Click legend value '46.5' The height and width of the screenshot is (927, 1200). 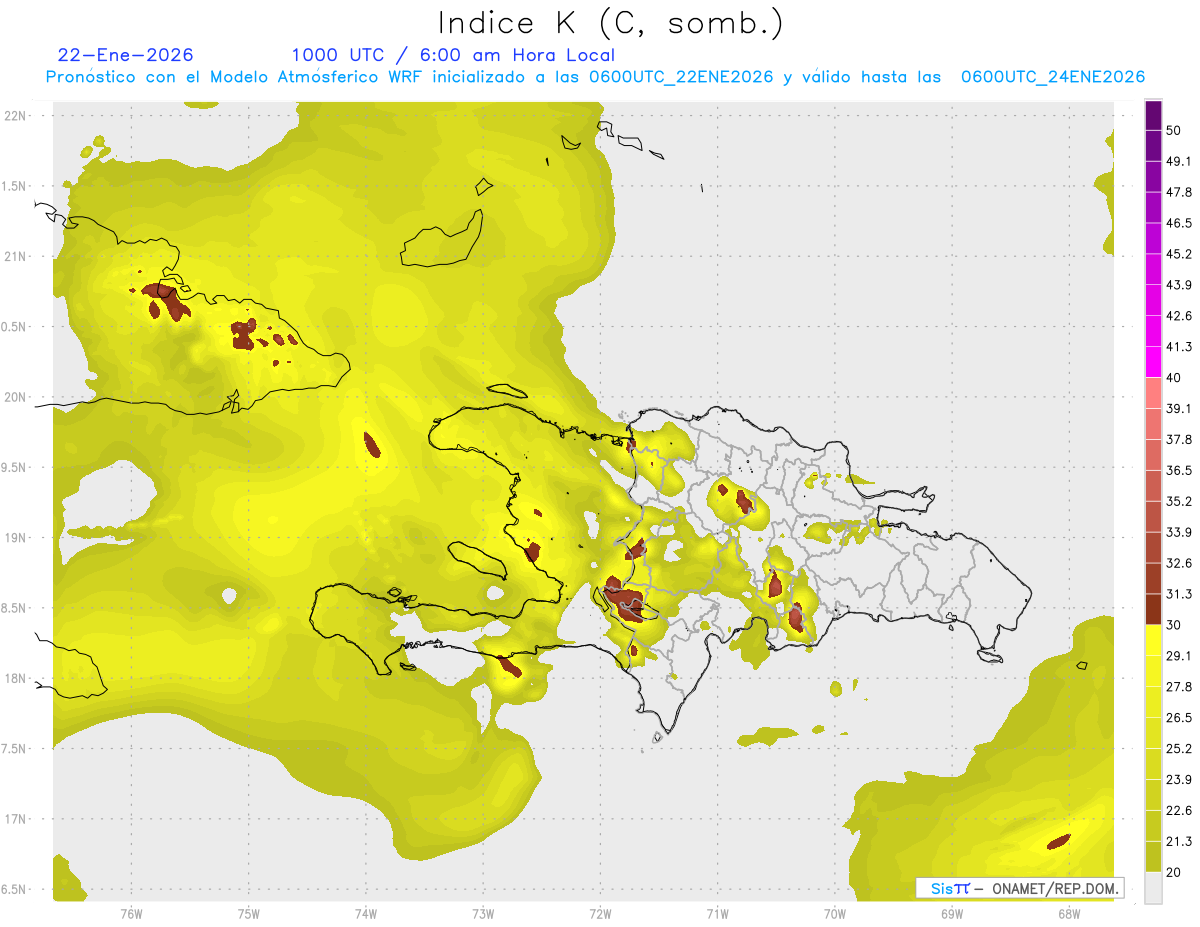[x=1178, y=223]
